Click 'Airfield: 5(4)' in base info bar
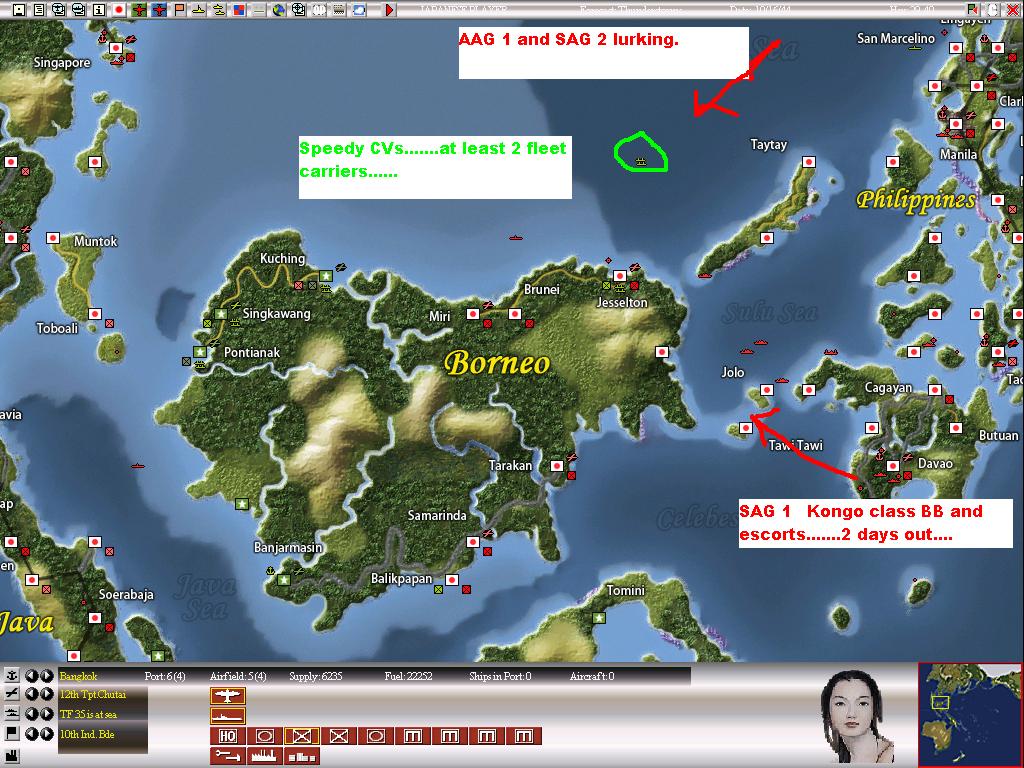This screenshot has width=1024, height=768. point(238,676)
